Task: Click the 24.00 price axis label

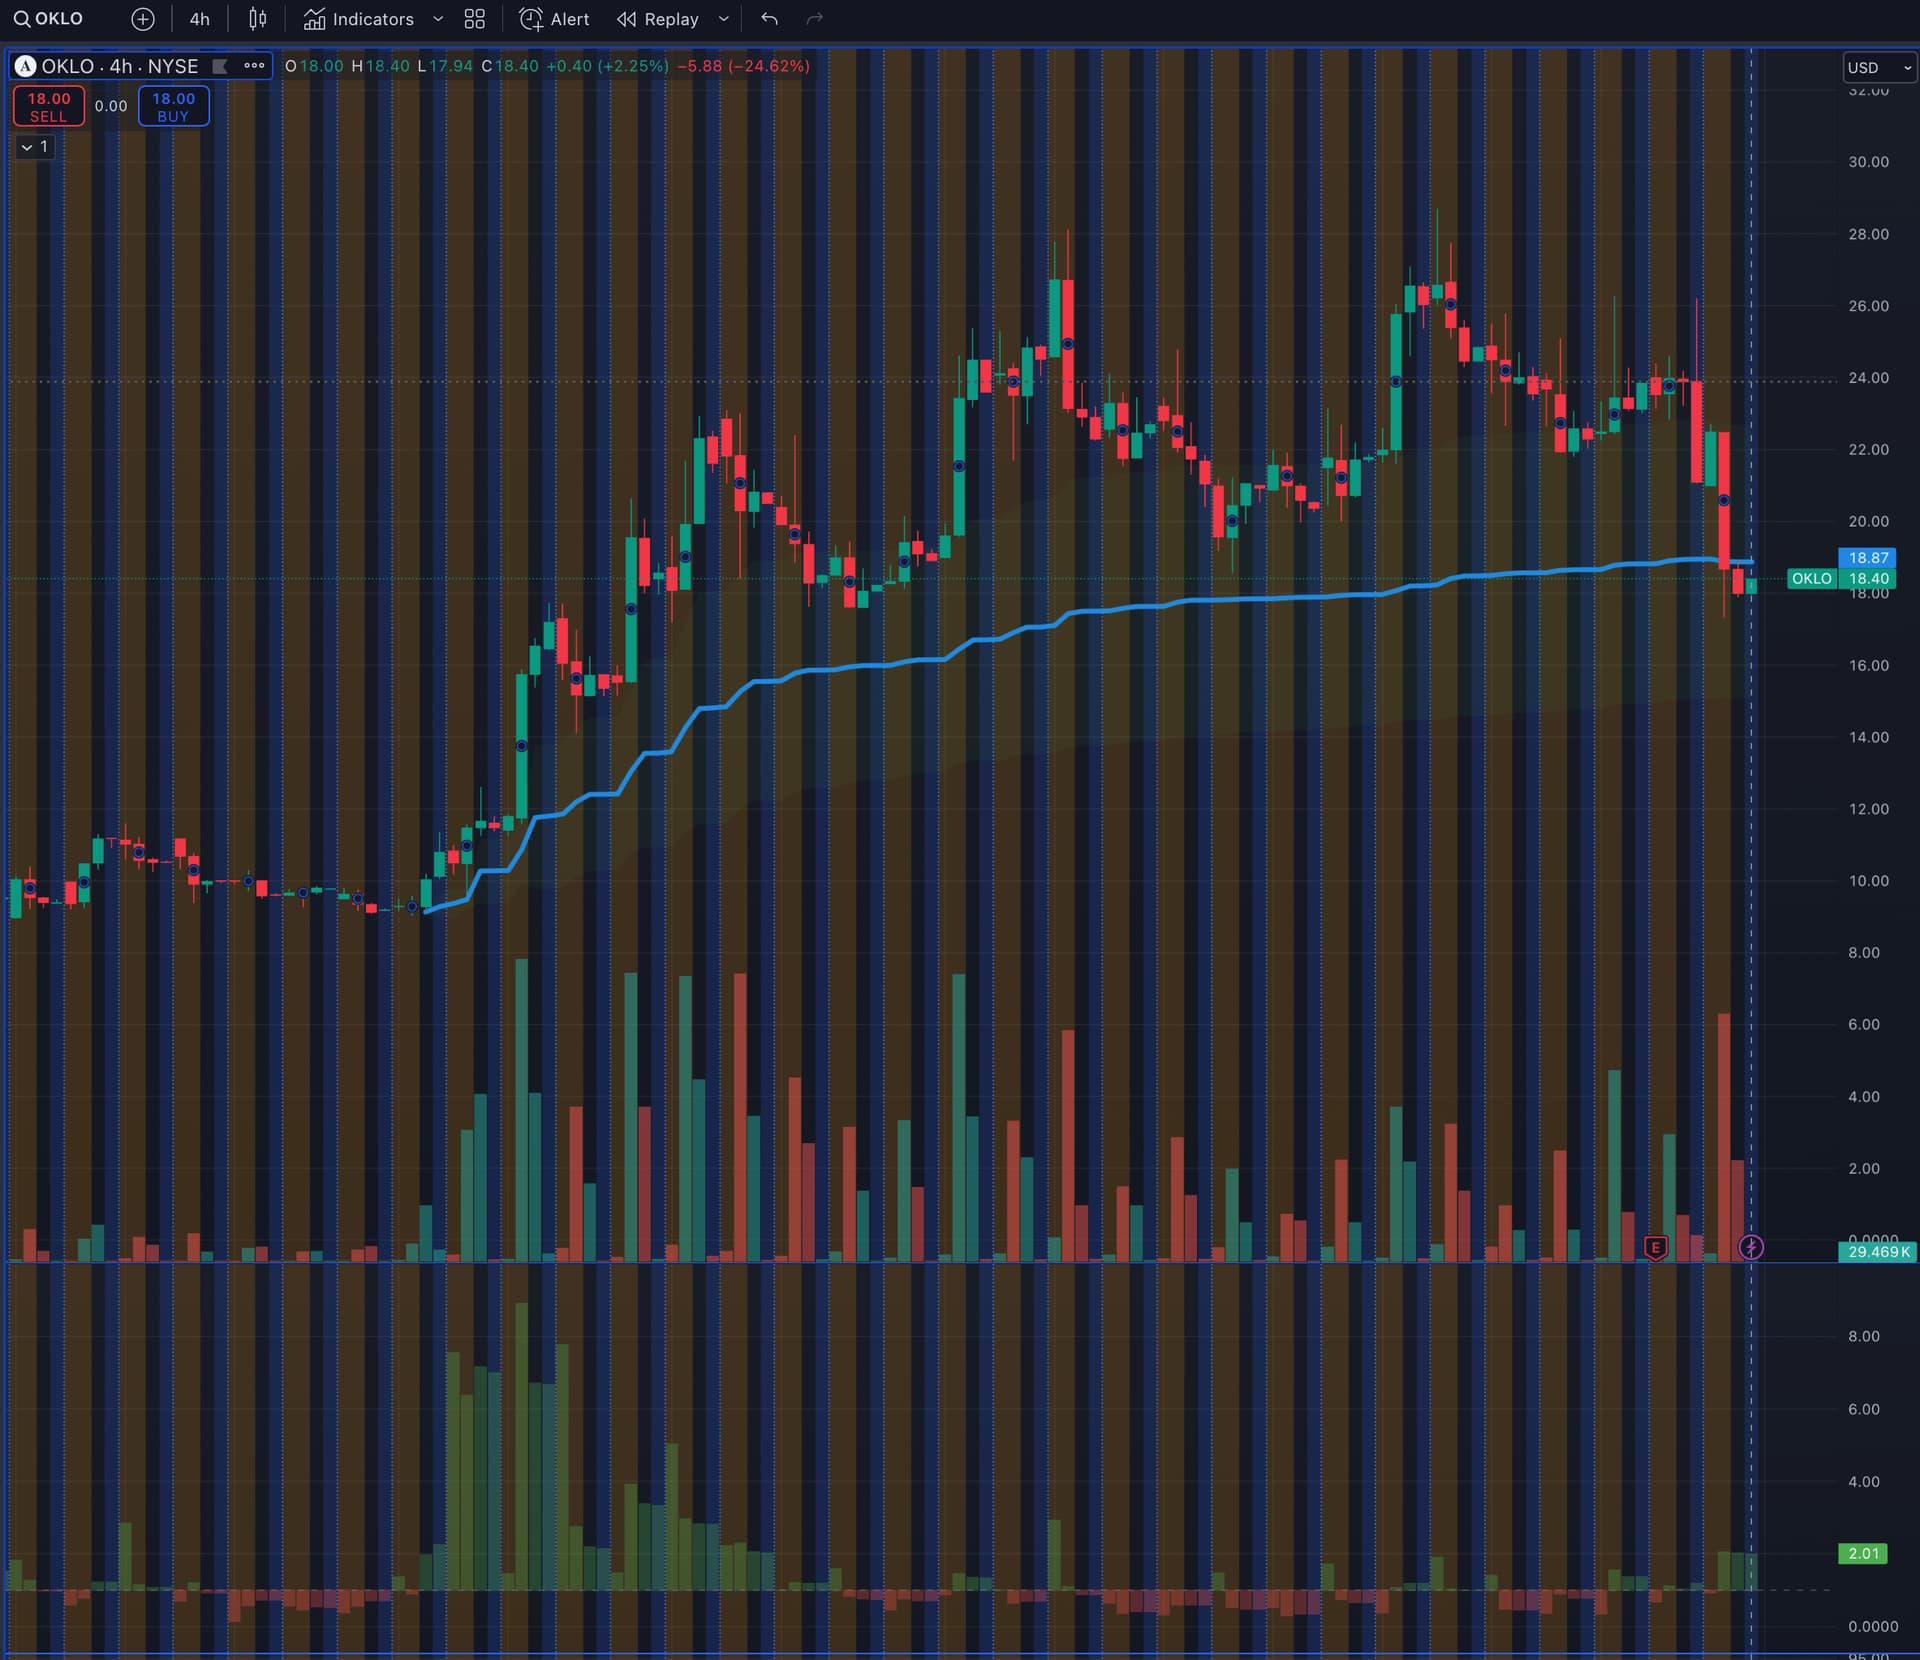Action: 1868,378
